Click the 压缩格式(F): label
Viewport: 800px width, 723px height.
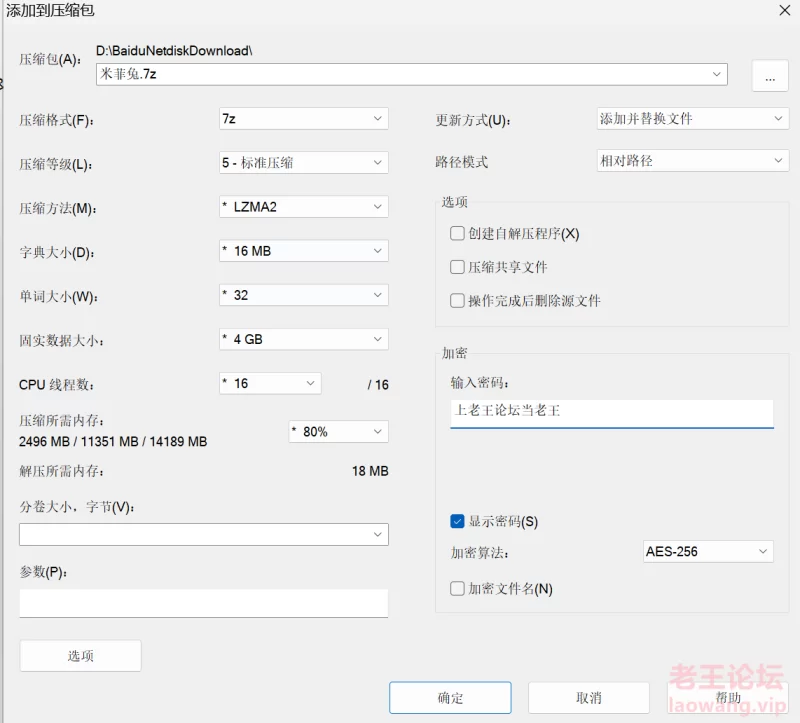pyautogui.click(x=57, y=120)
